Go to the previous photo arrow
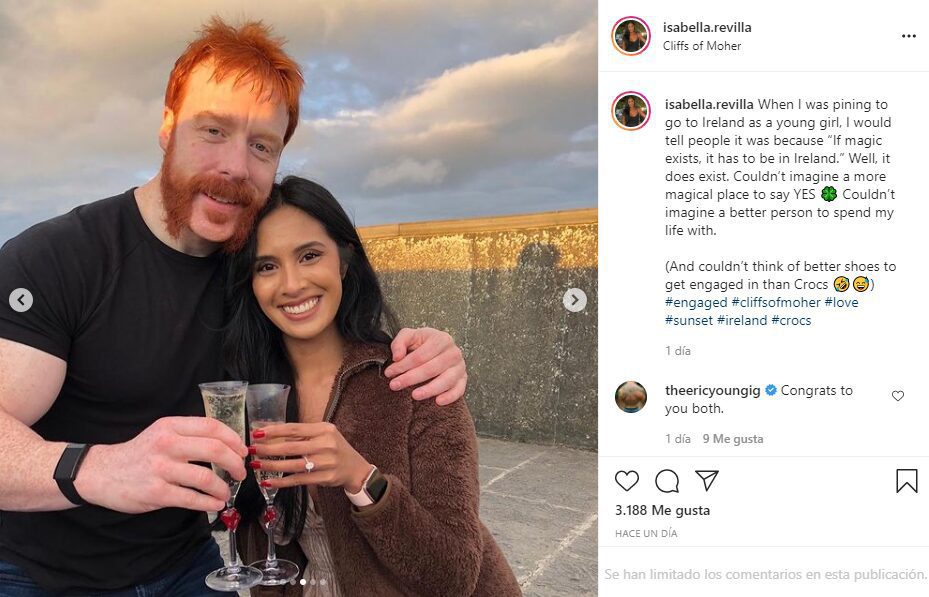 pyautogui.click(x=21, y=300)
